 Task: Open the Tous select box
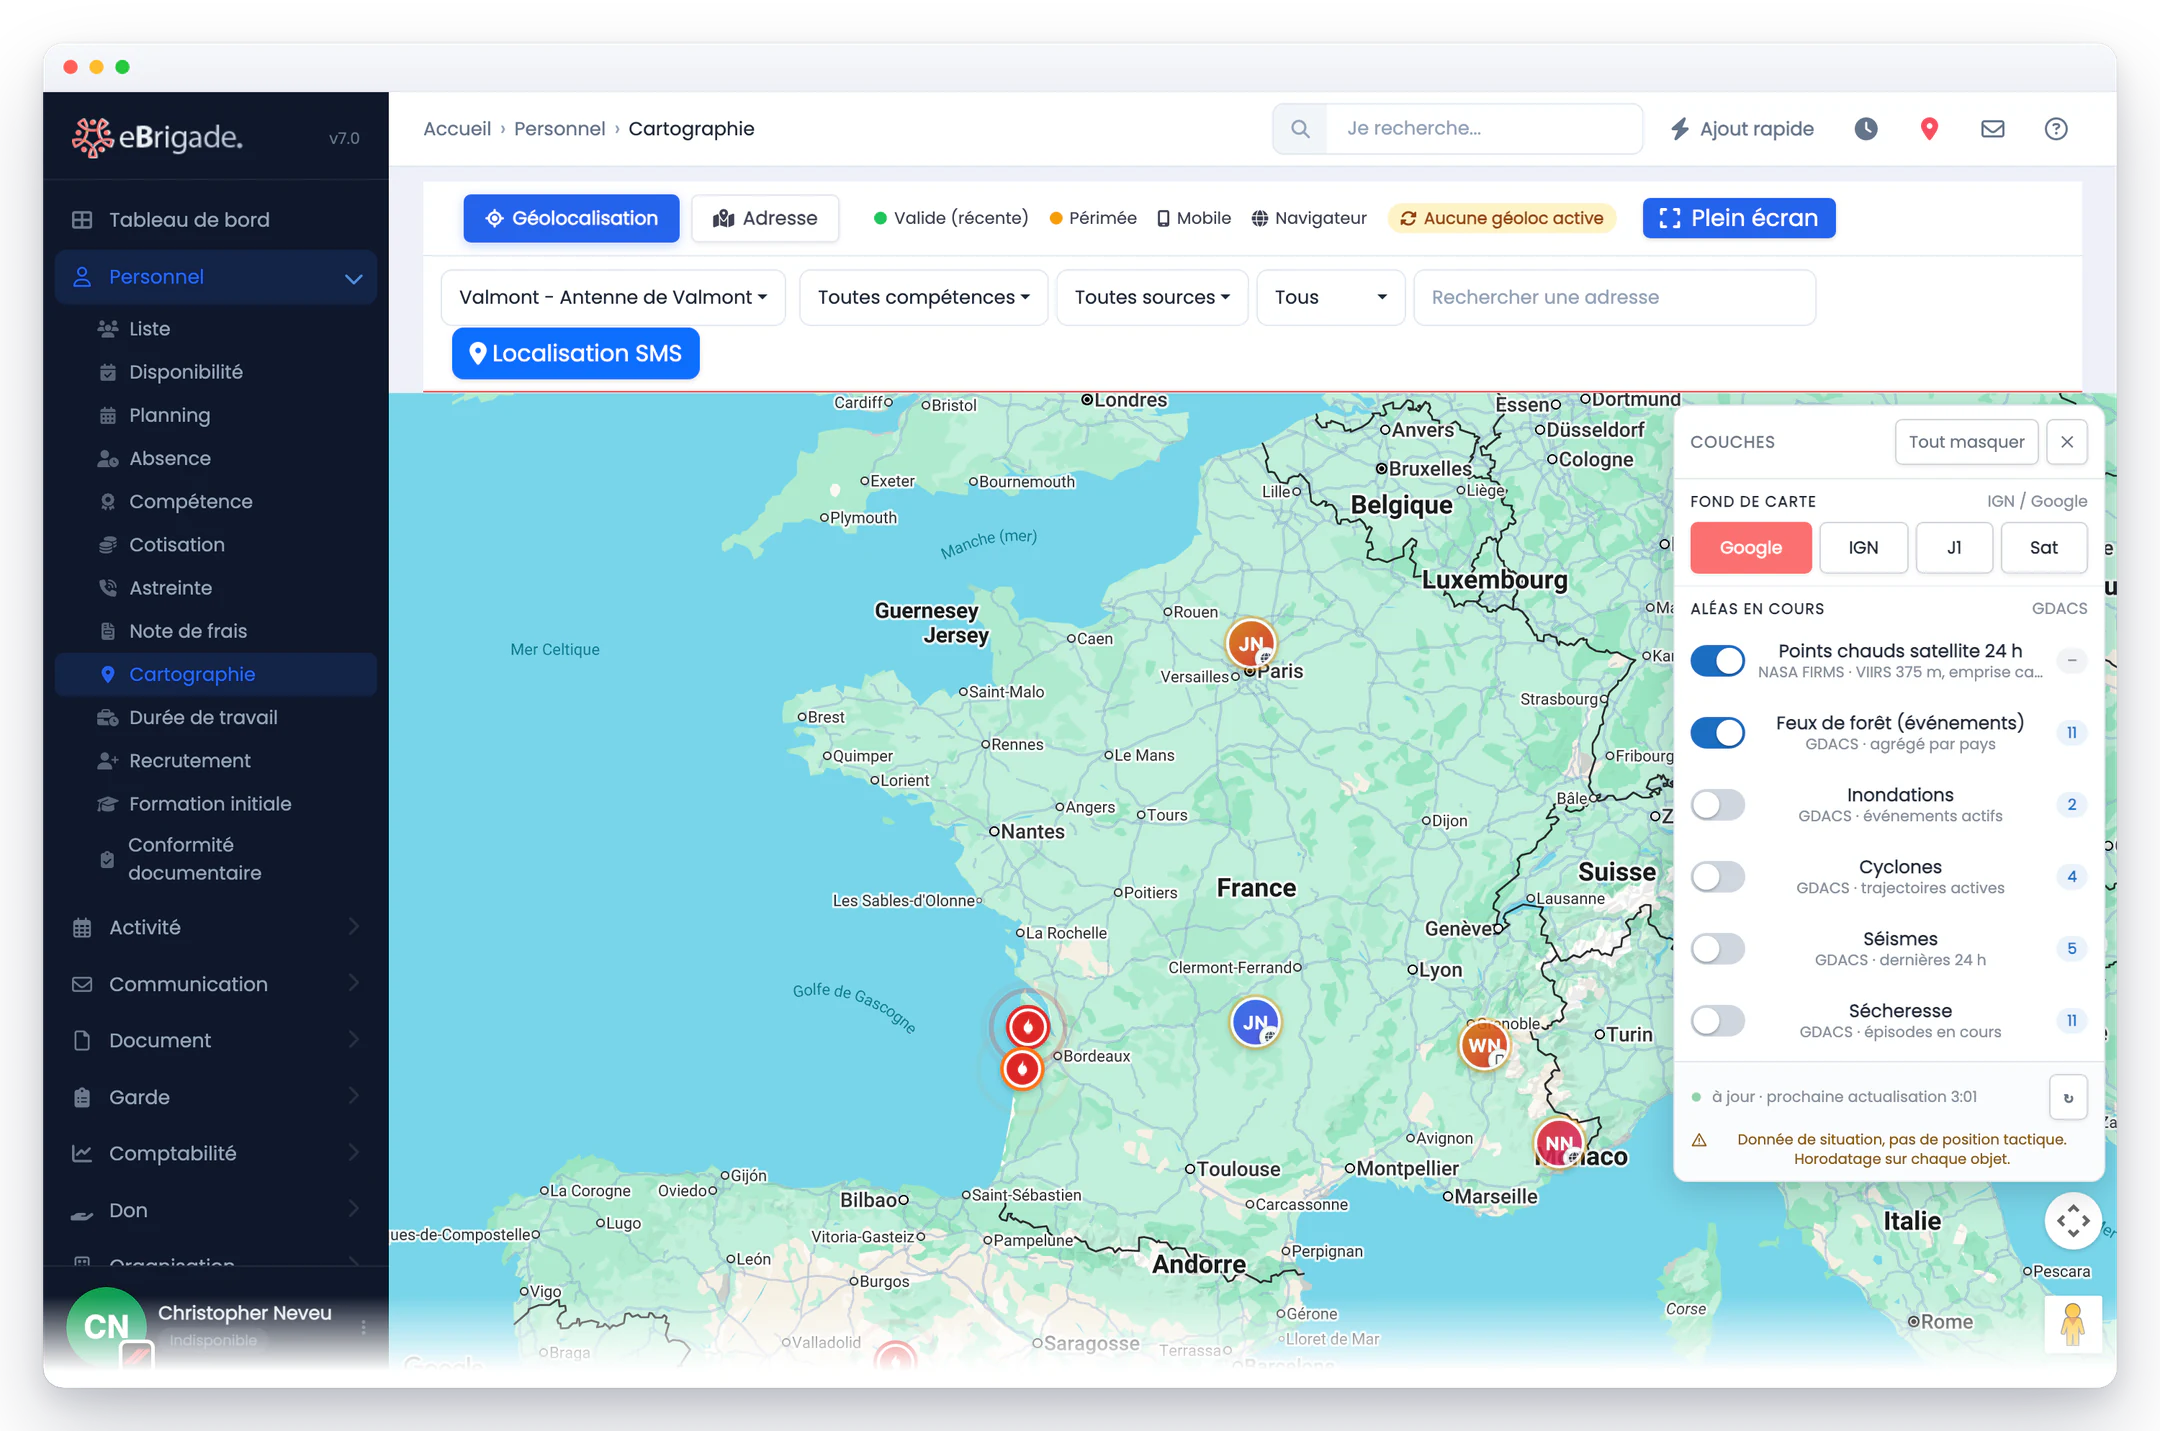1331,297
